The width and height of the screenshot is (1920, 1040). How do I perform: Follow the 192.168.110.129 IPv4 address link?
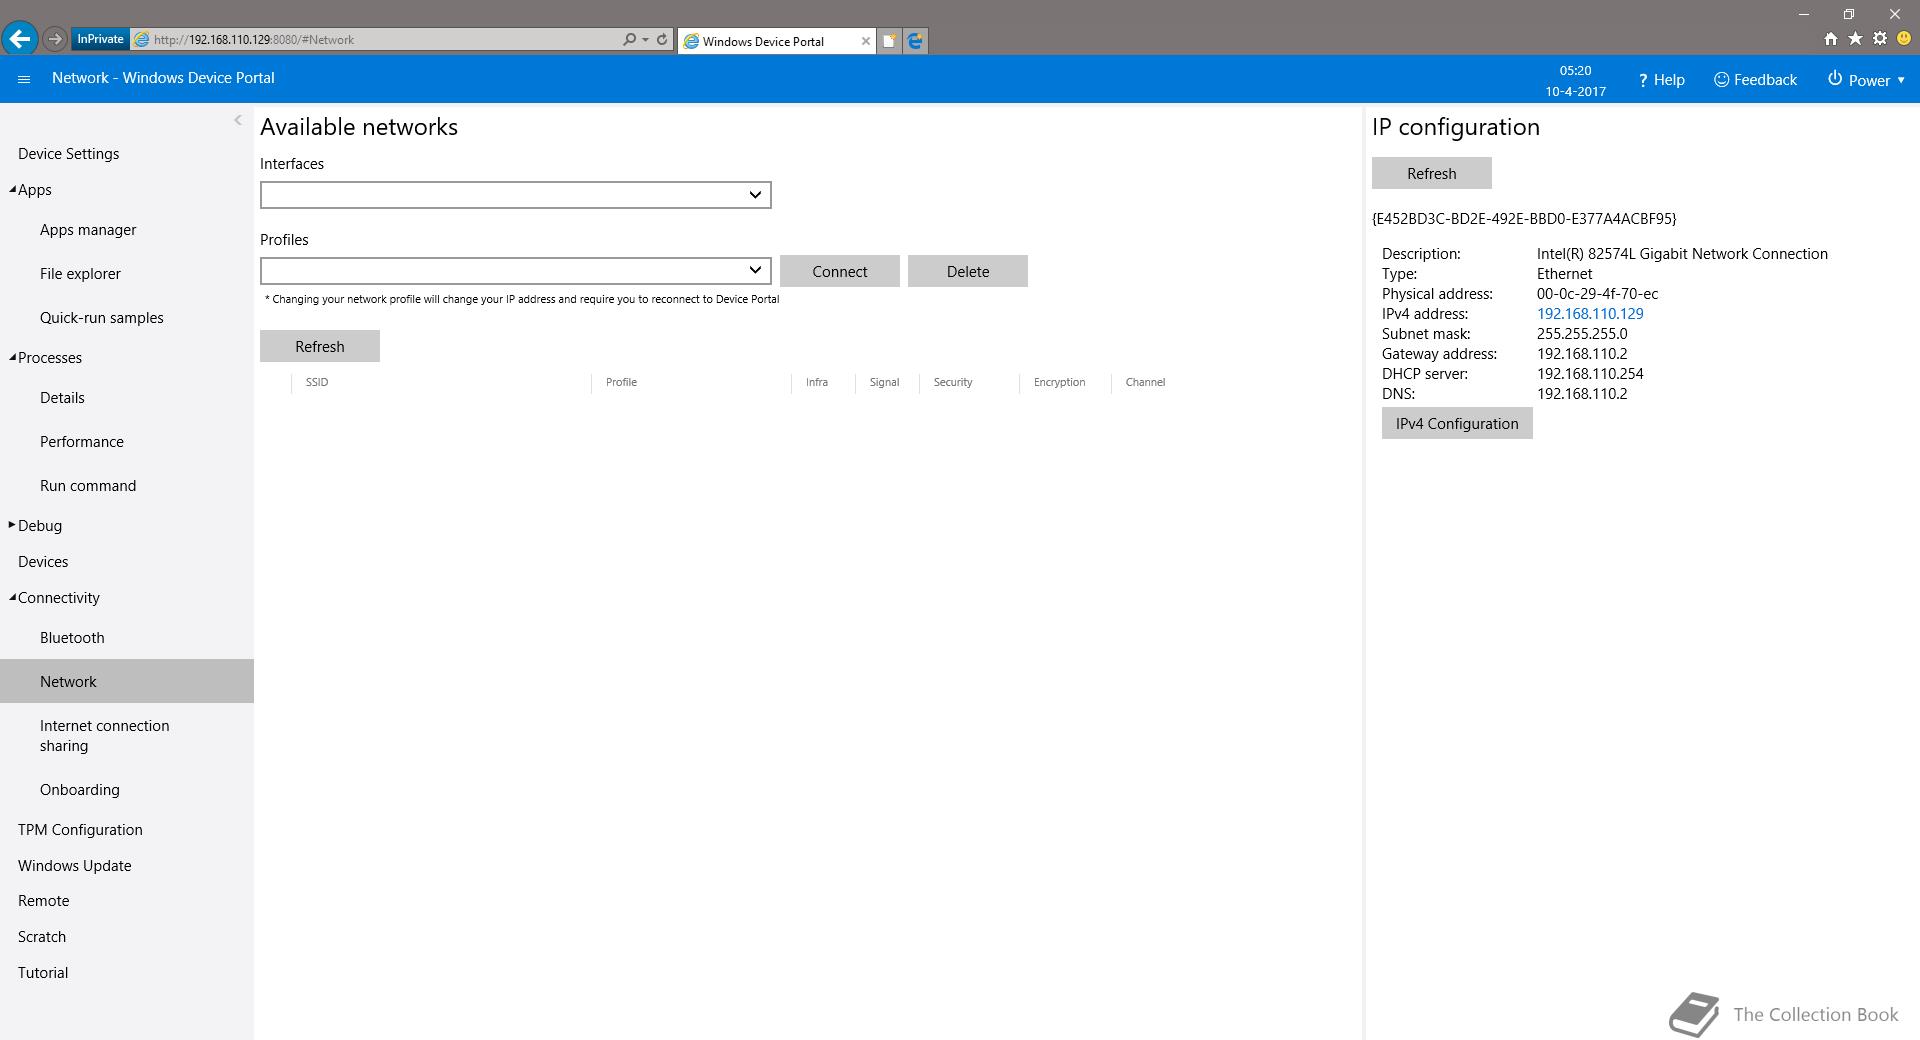point(1590,314)
